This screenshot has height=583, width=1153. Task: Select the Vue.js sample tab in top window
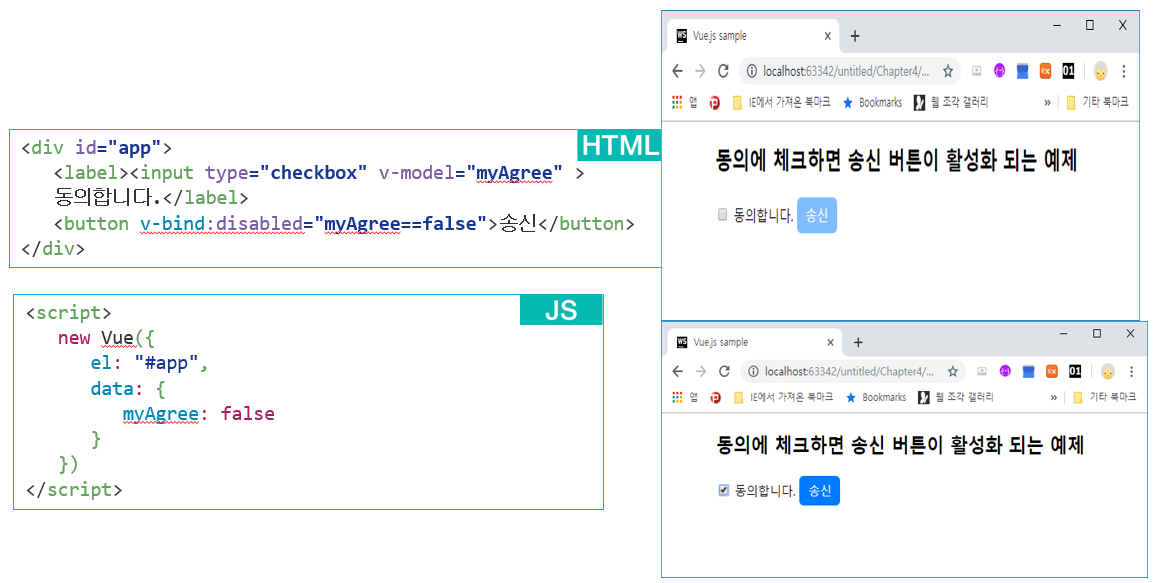pos(753,36)
